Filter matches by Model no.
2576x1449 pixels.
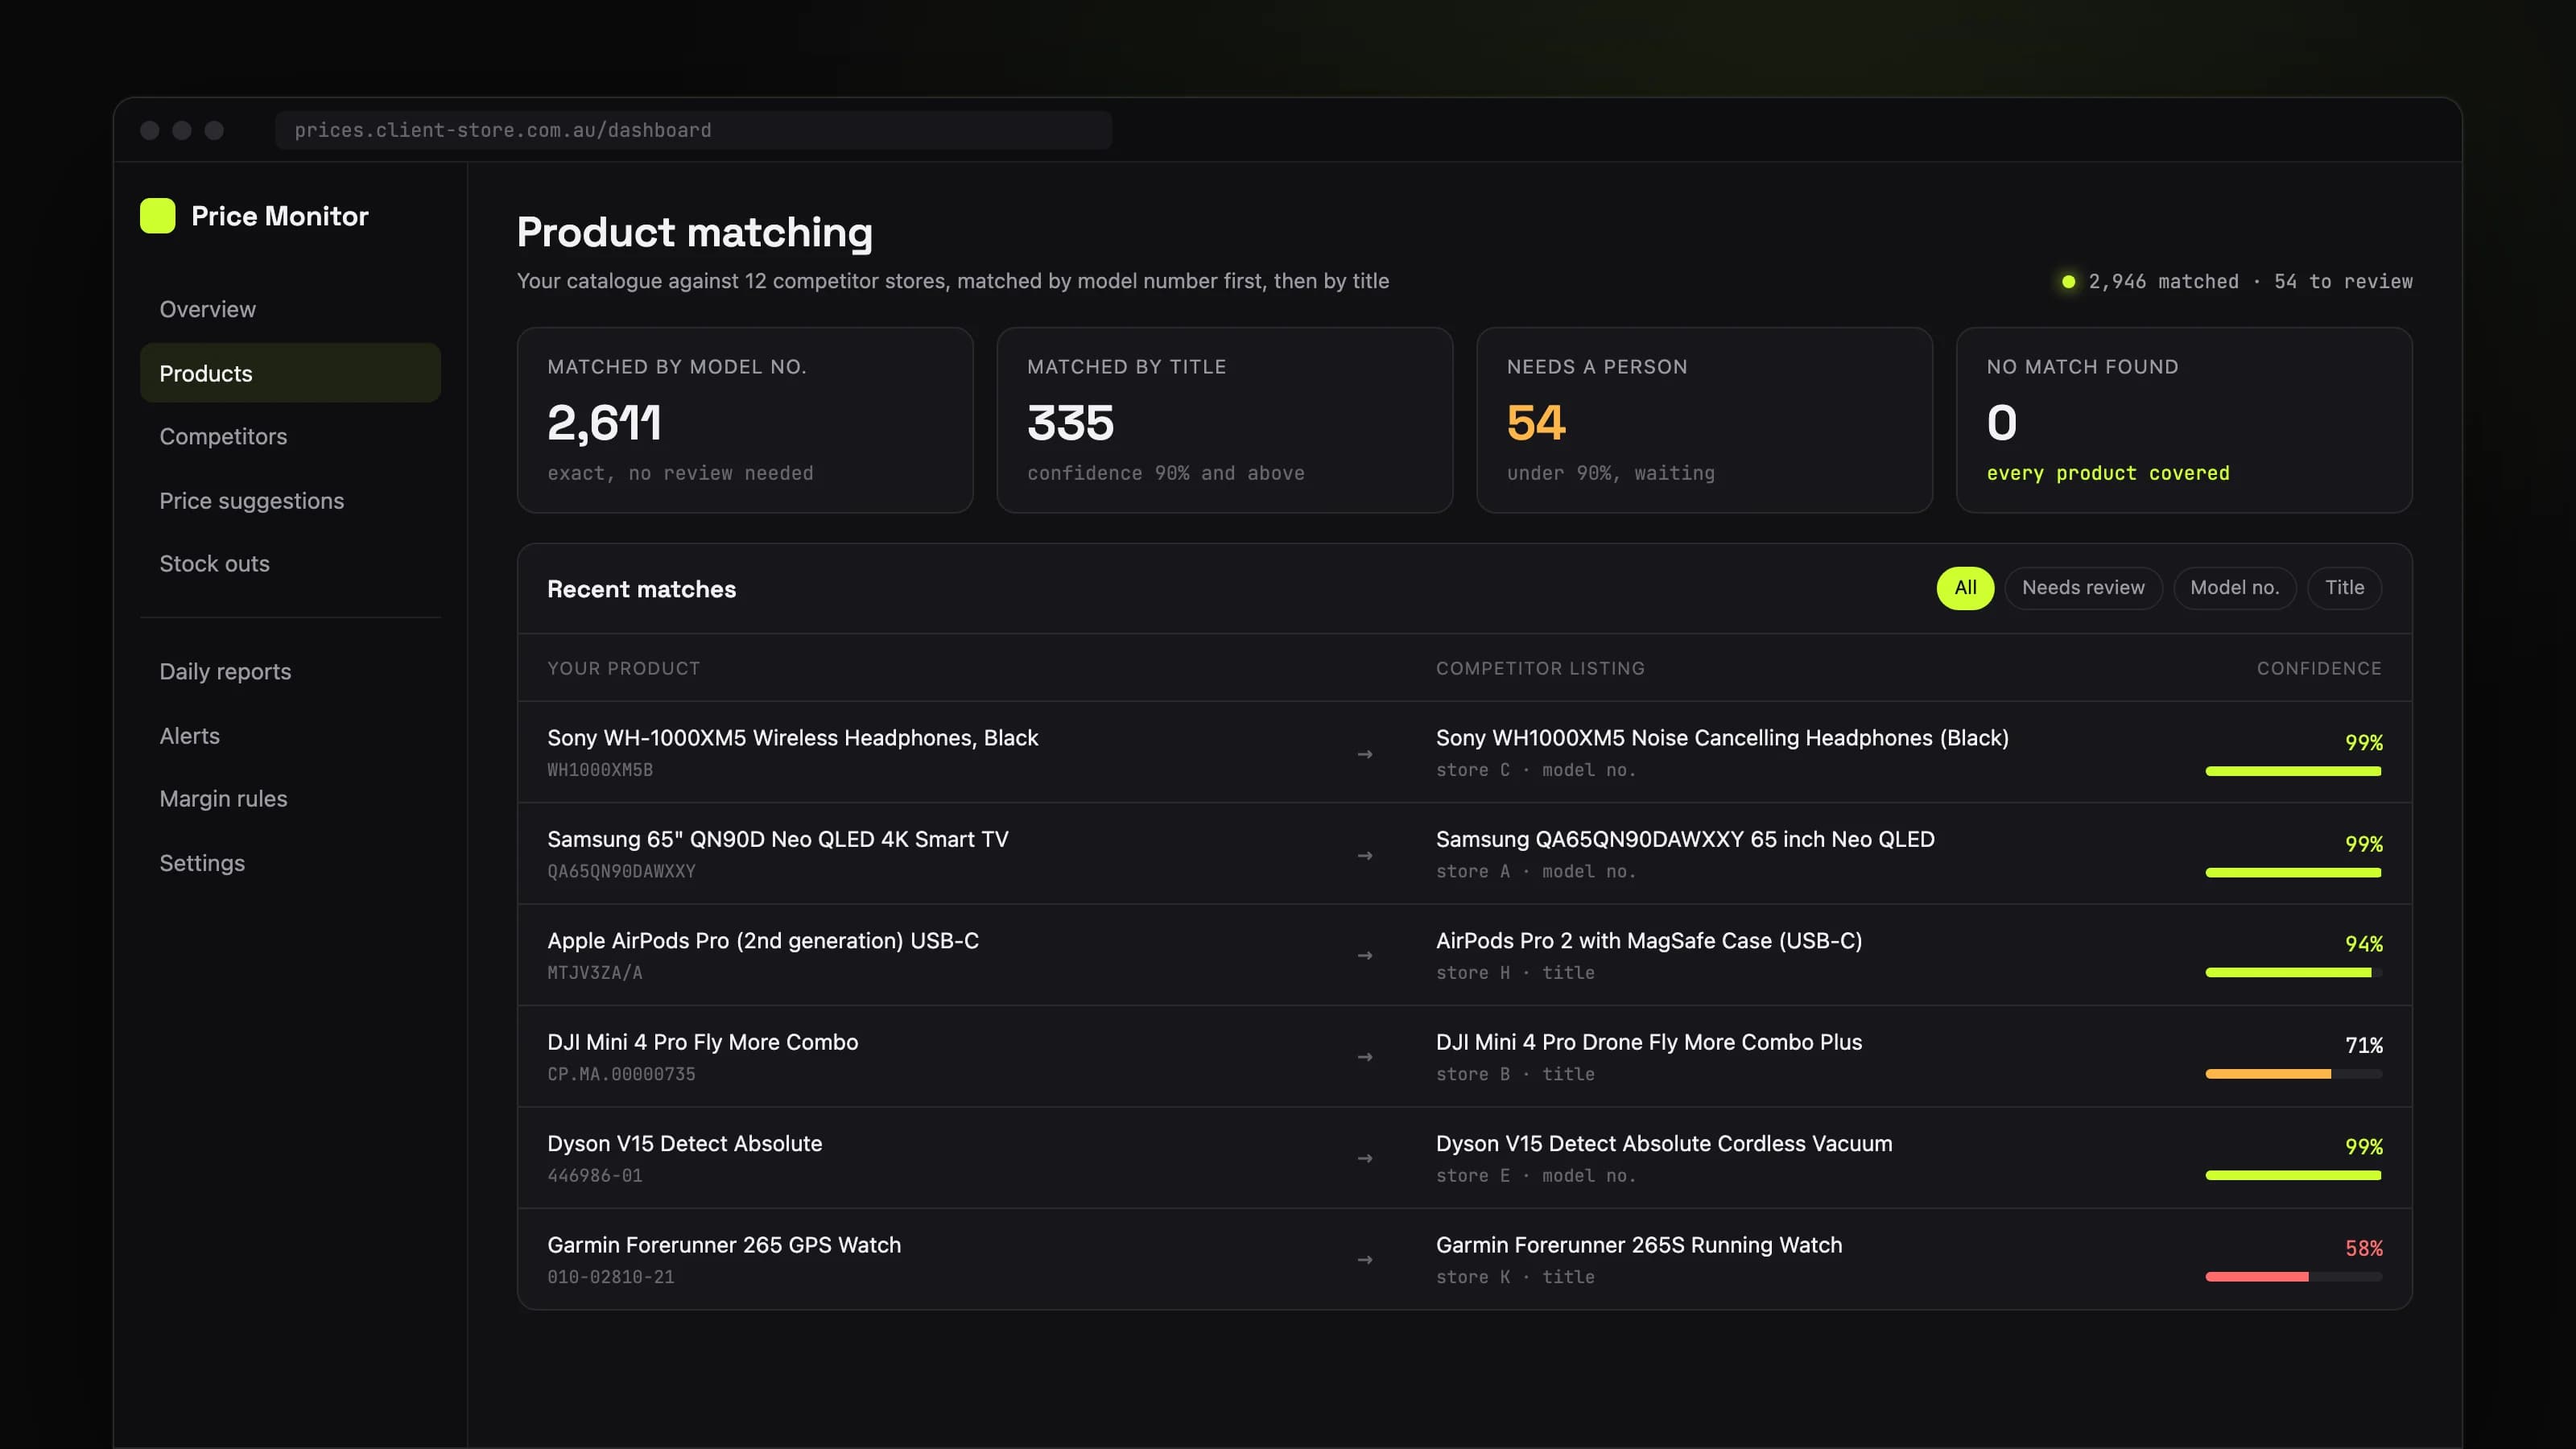2234,588
